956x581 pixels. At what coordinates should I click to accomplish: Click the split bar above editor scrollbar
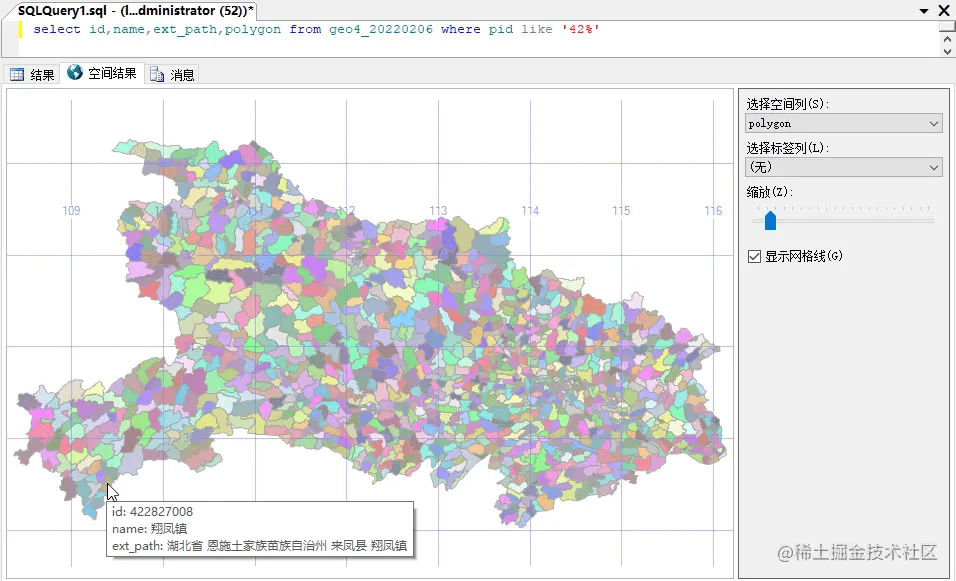[x=947, y=27]
